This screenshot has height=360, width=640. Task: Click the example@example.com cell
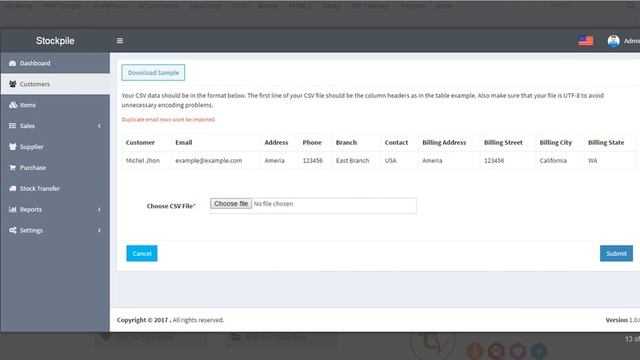(x=209, y=160)
